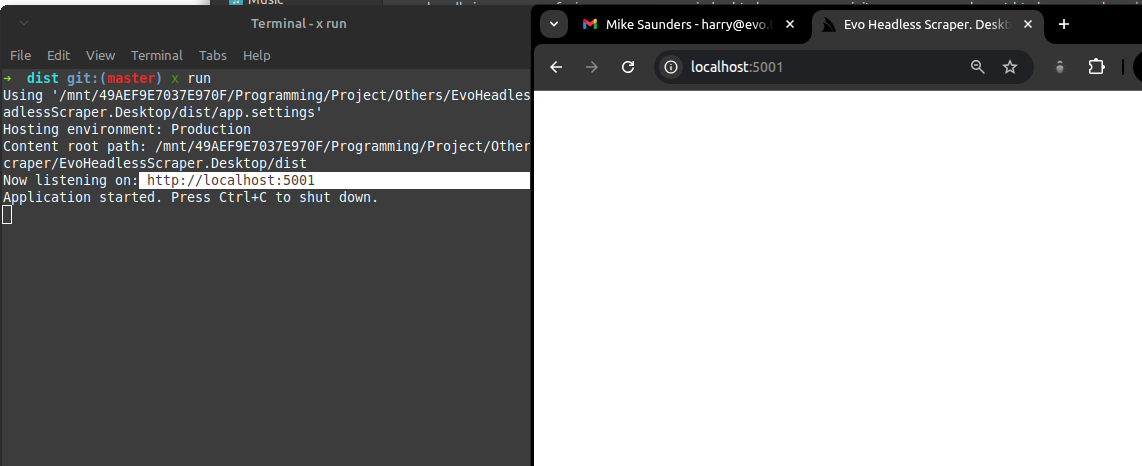Click the browser forward arrow

[592, 67]
